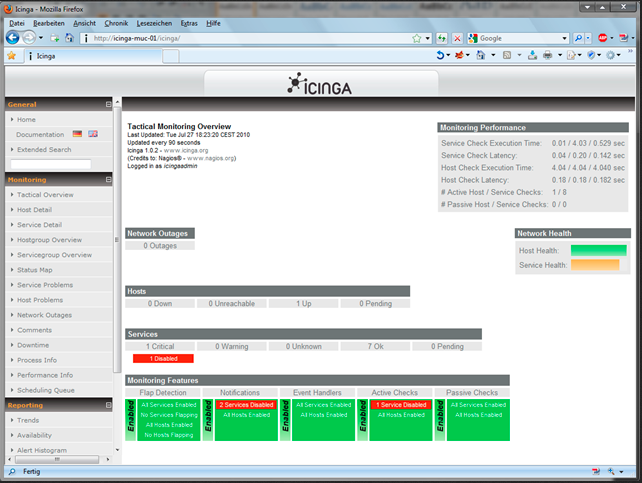Viewport: 642px width, 483px height.
Task: Click the www.icinga.org link
Action: click(x=186, y=150)
